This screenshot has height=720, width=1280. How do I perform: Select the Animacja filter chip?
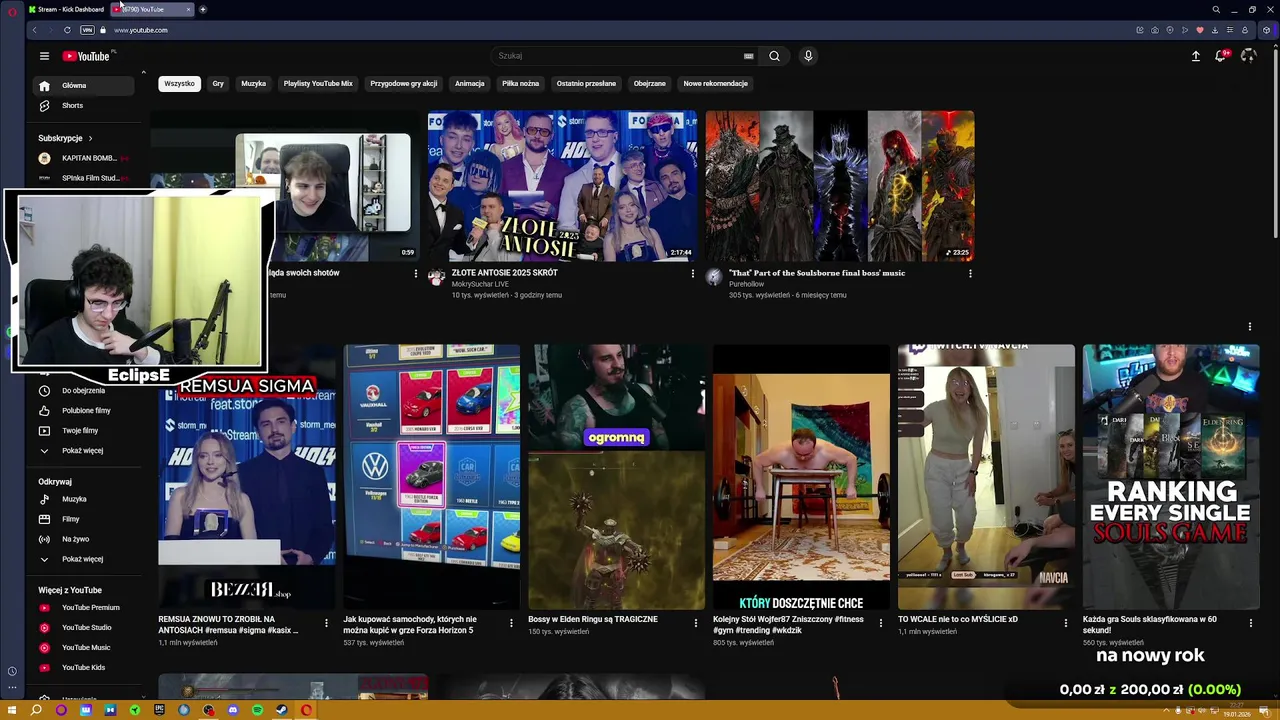point(470,83)
